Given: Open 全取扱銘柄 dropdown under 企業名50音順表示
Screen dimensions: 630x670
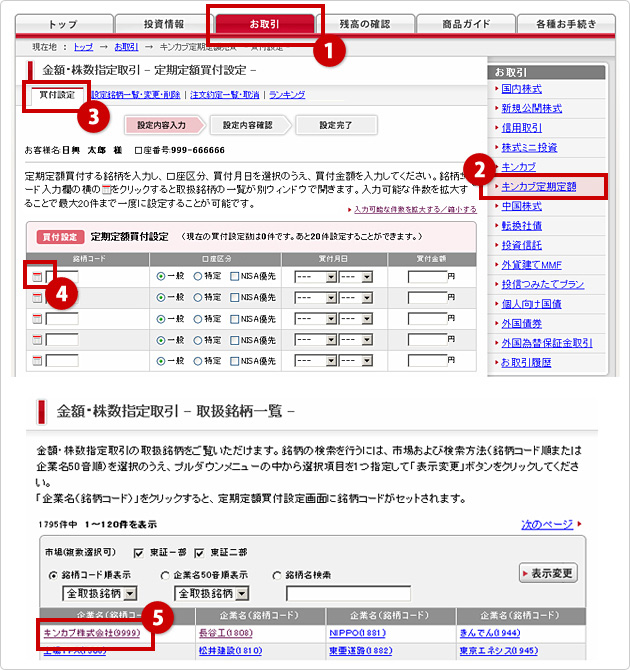Looking at the screenshot, I should [x=212, y=593].
